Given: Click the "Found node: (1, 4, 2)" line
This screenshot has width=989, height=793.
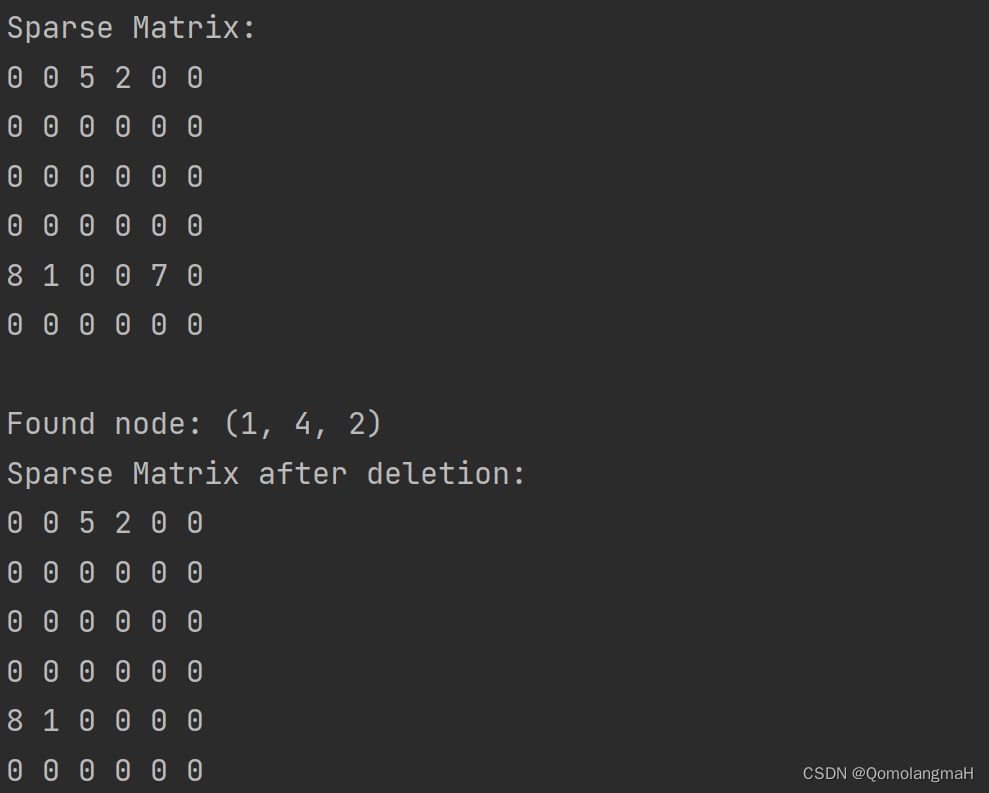Looking at the screenshot, I should 194,423.
